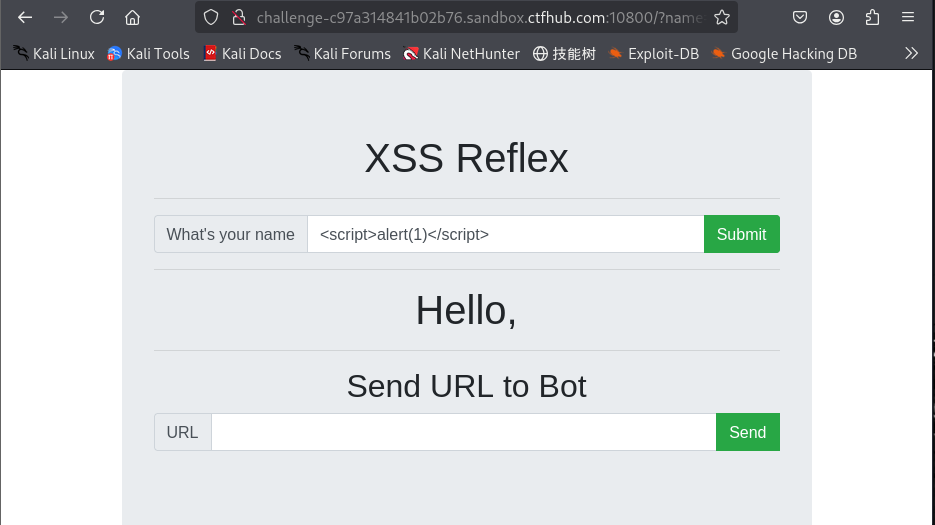
Task: Open the tracking protection shield icon
Action: [x=210, y=17]
